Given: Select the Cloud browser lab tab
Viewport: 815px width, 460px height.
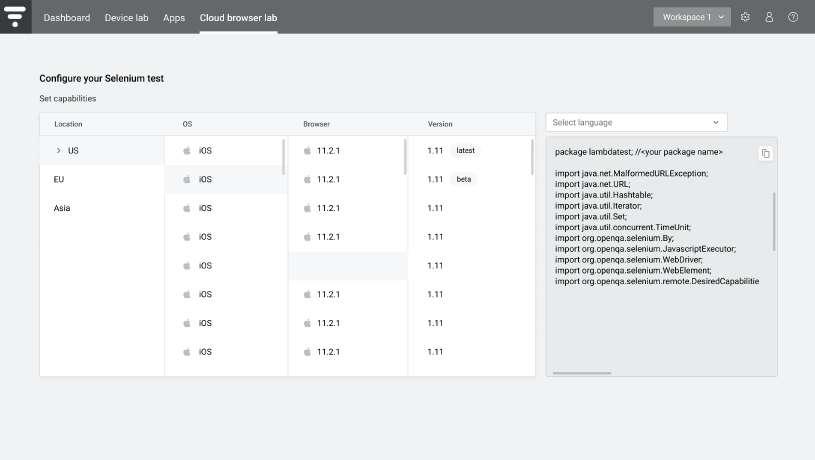Looking at the screenshot, I should pos(239,18).
